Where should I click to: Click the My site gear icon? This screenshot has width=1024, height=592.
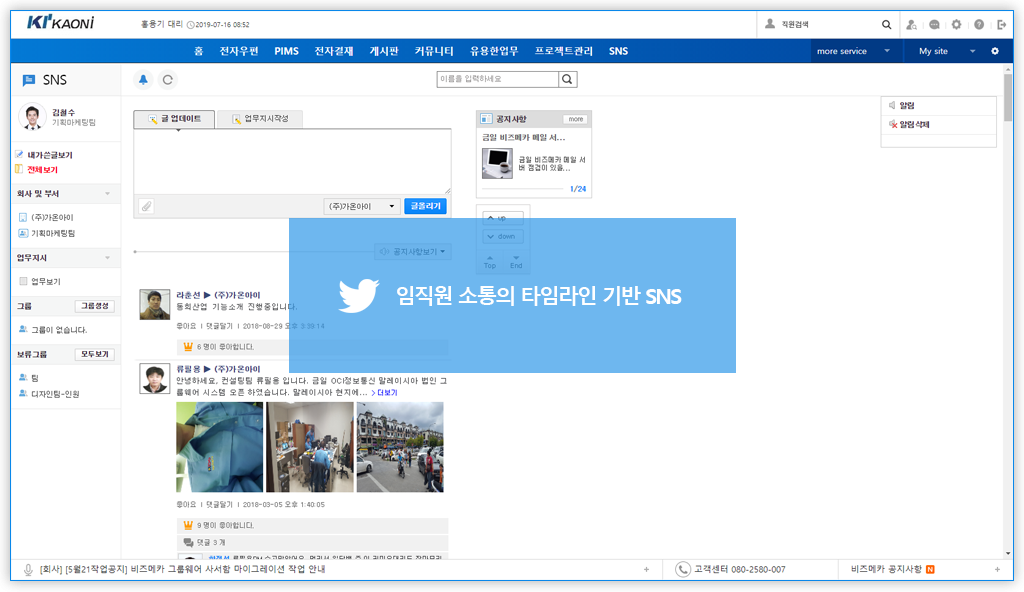tap(994, 51)
